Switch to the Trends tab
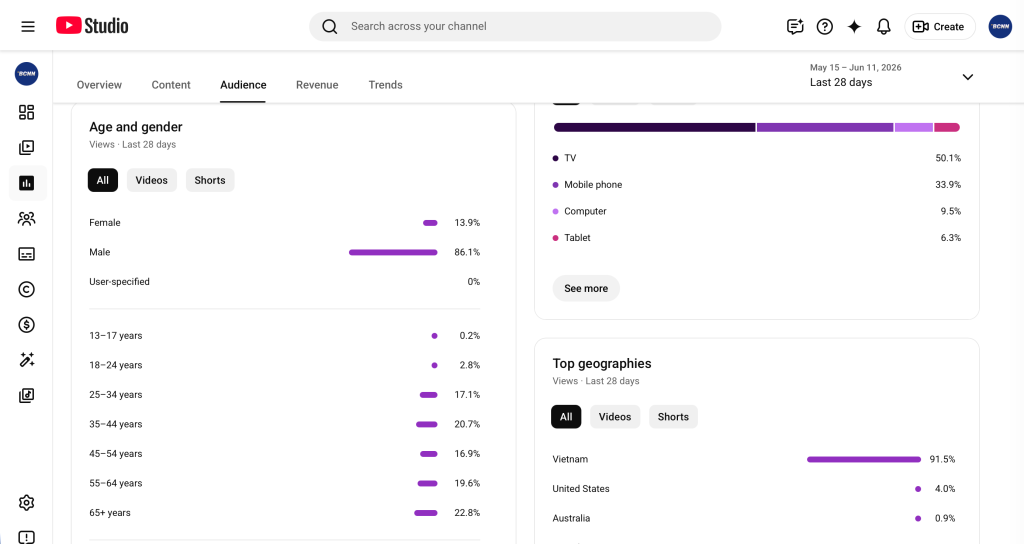The height and width of the screenshot is (544, 1024). (x=385, y=85)
